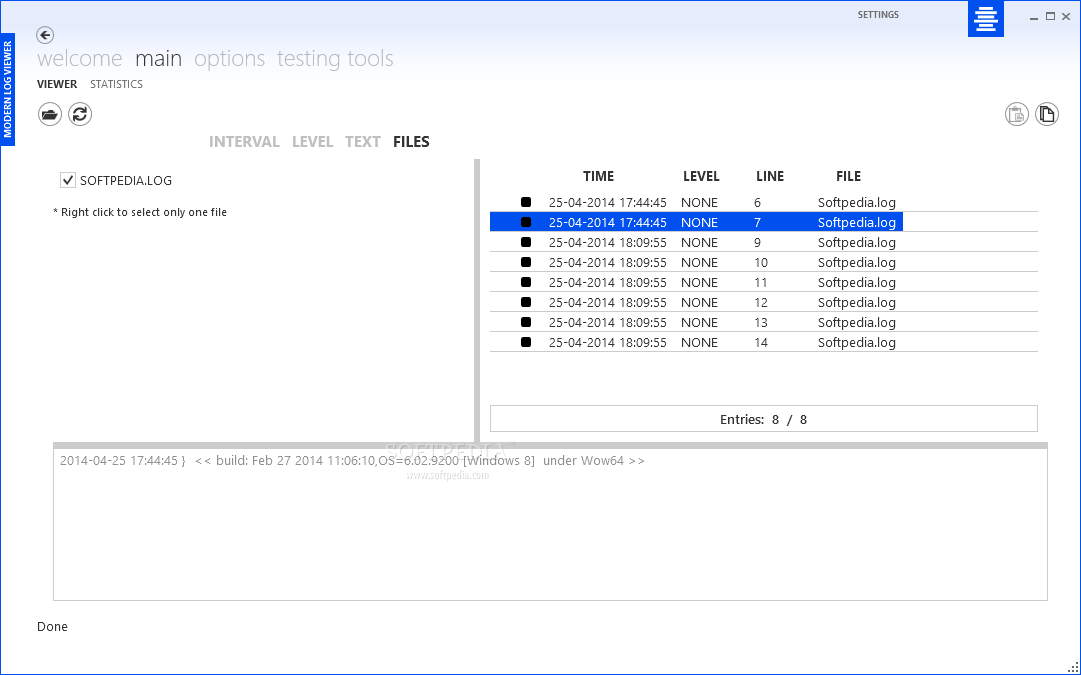Click the log message detail text
Viewport: 1081px width, 675px height.
pos(352,461)
